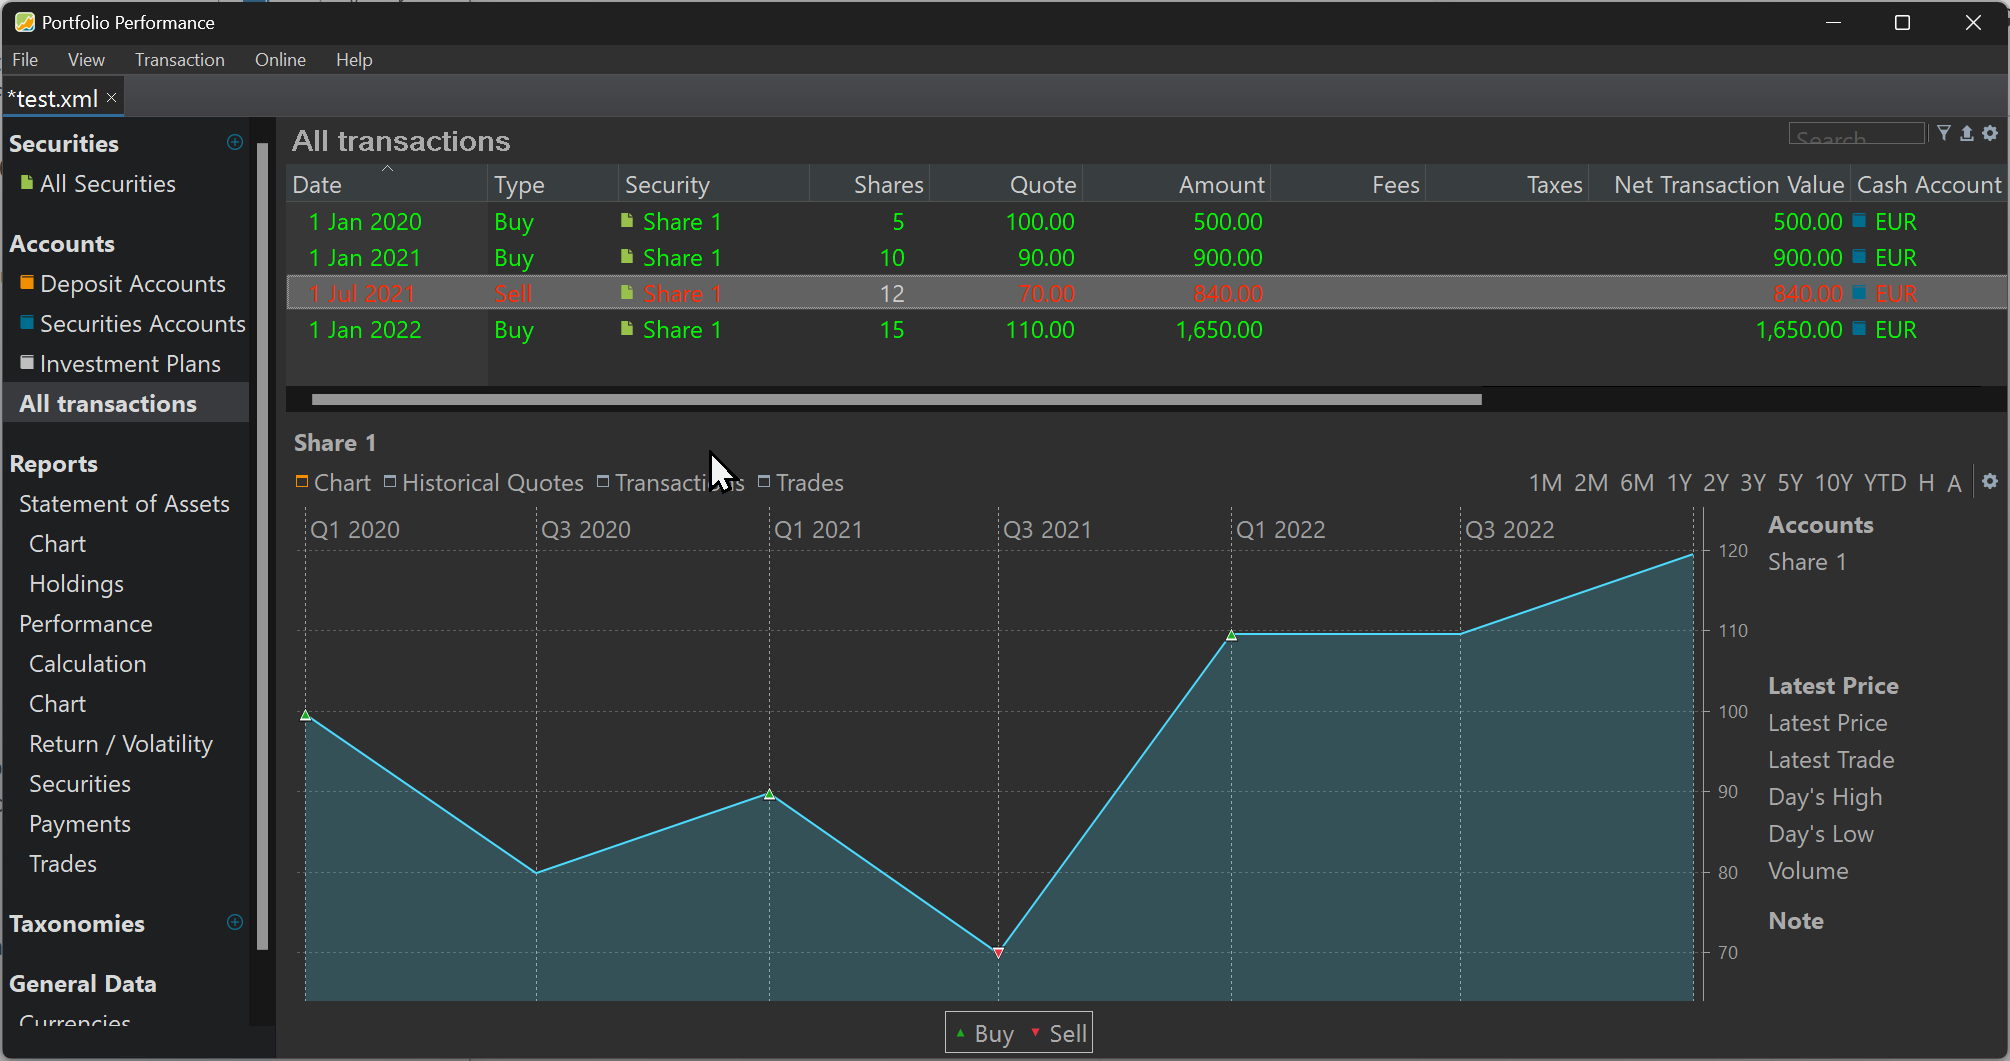The height and width of the screenshot is (1061, 2010).
Task: Click the filter funnel icon near Search
Action: (1943, 133)
